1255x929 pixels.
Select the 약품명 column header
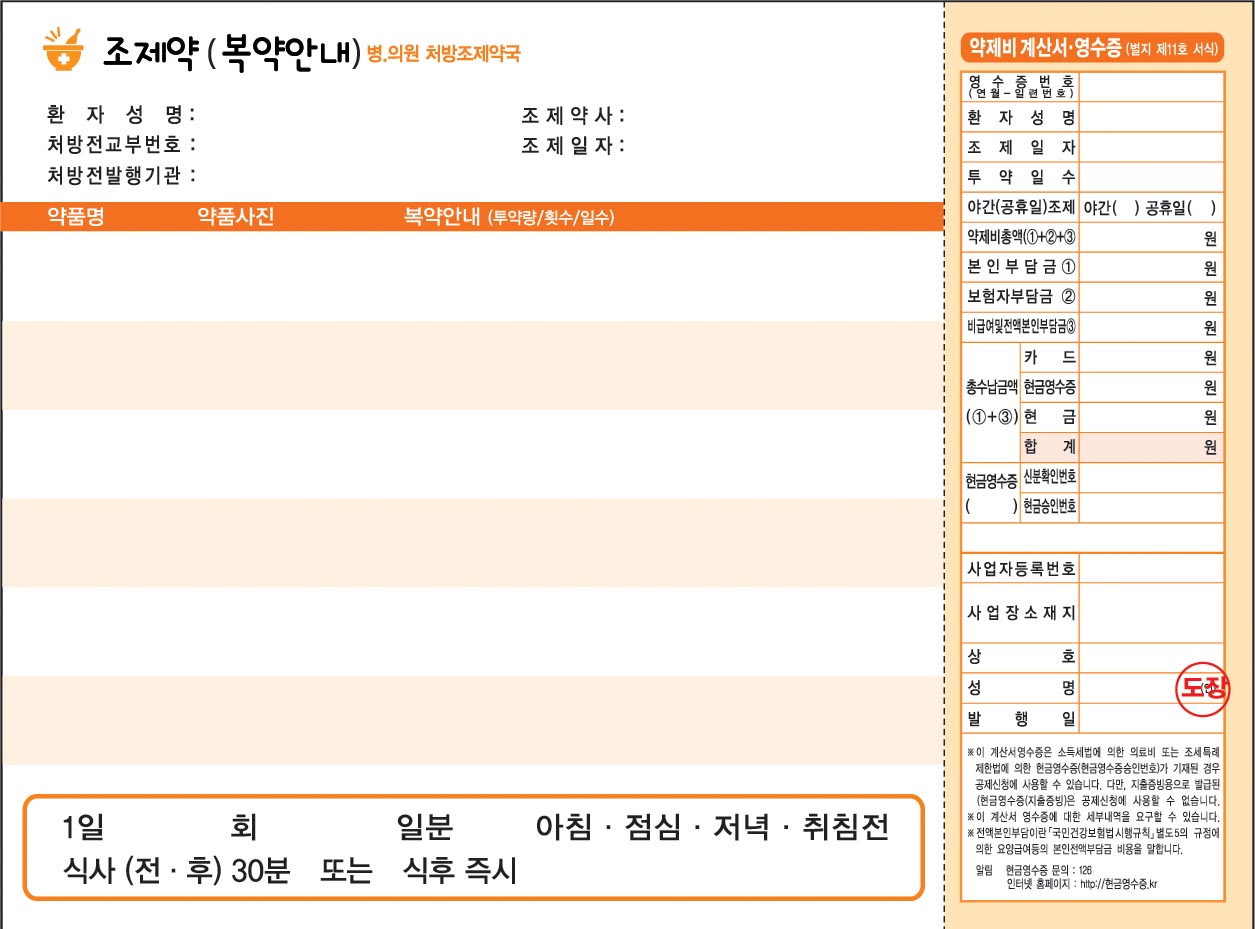click(x=76, y=217)
